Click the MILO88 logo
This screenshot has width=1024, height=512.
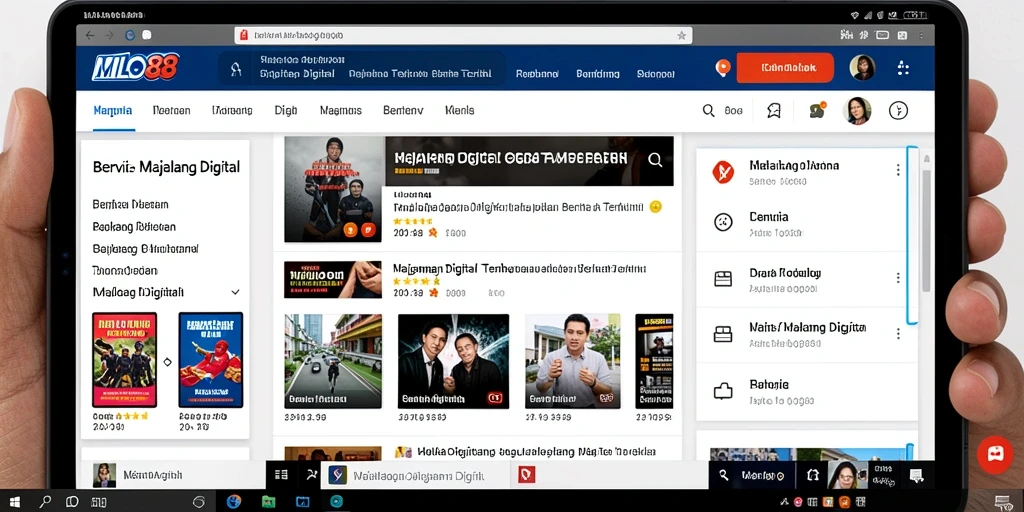pyautogui.click(x=135, y=67)
